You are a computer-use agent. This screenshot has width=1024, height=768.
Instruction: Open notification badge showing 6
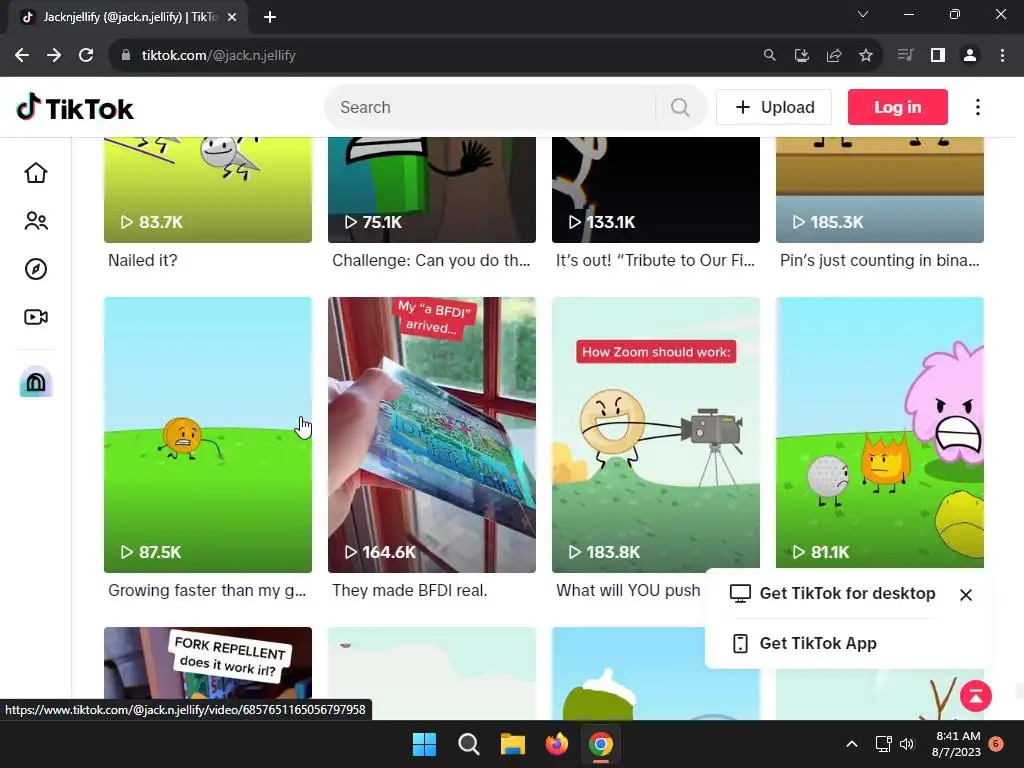click(996, 744)
